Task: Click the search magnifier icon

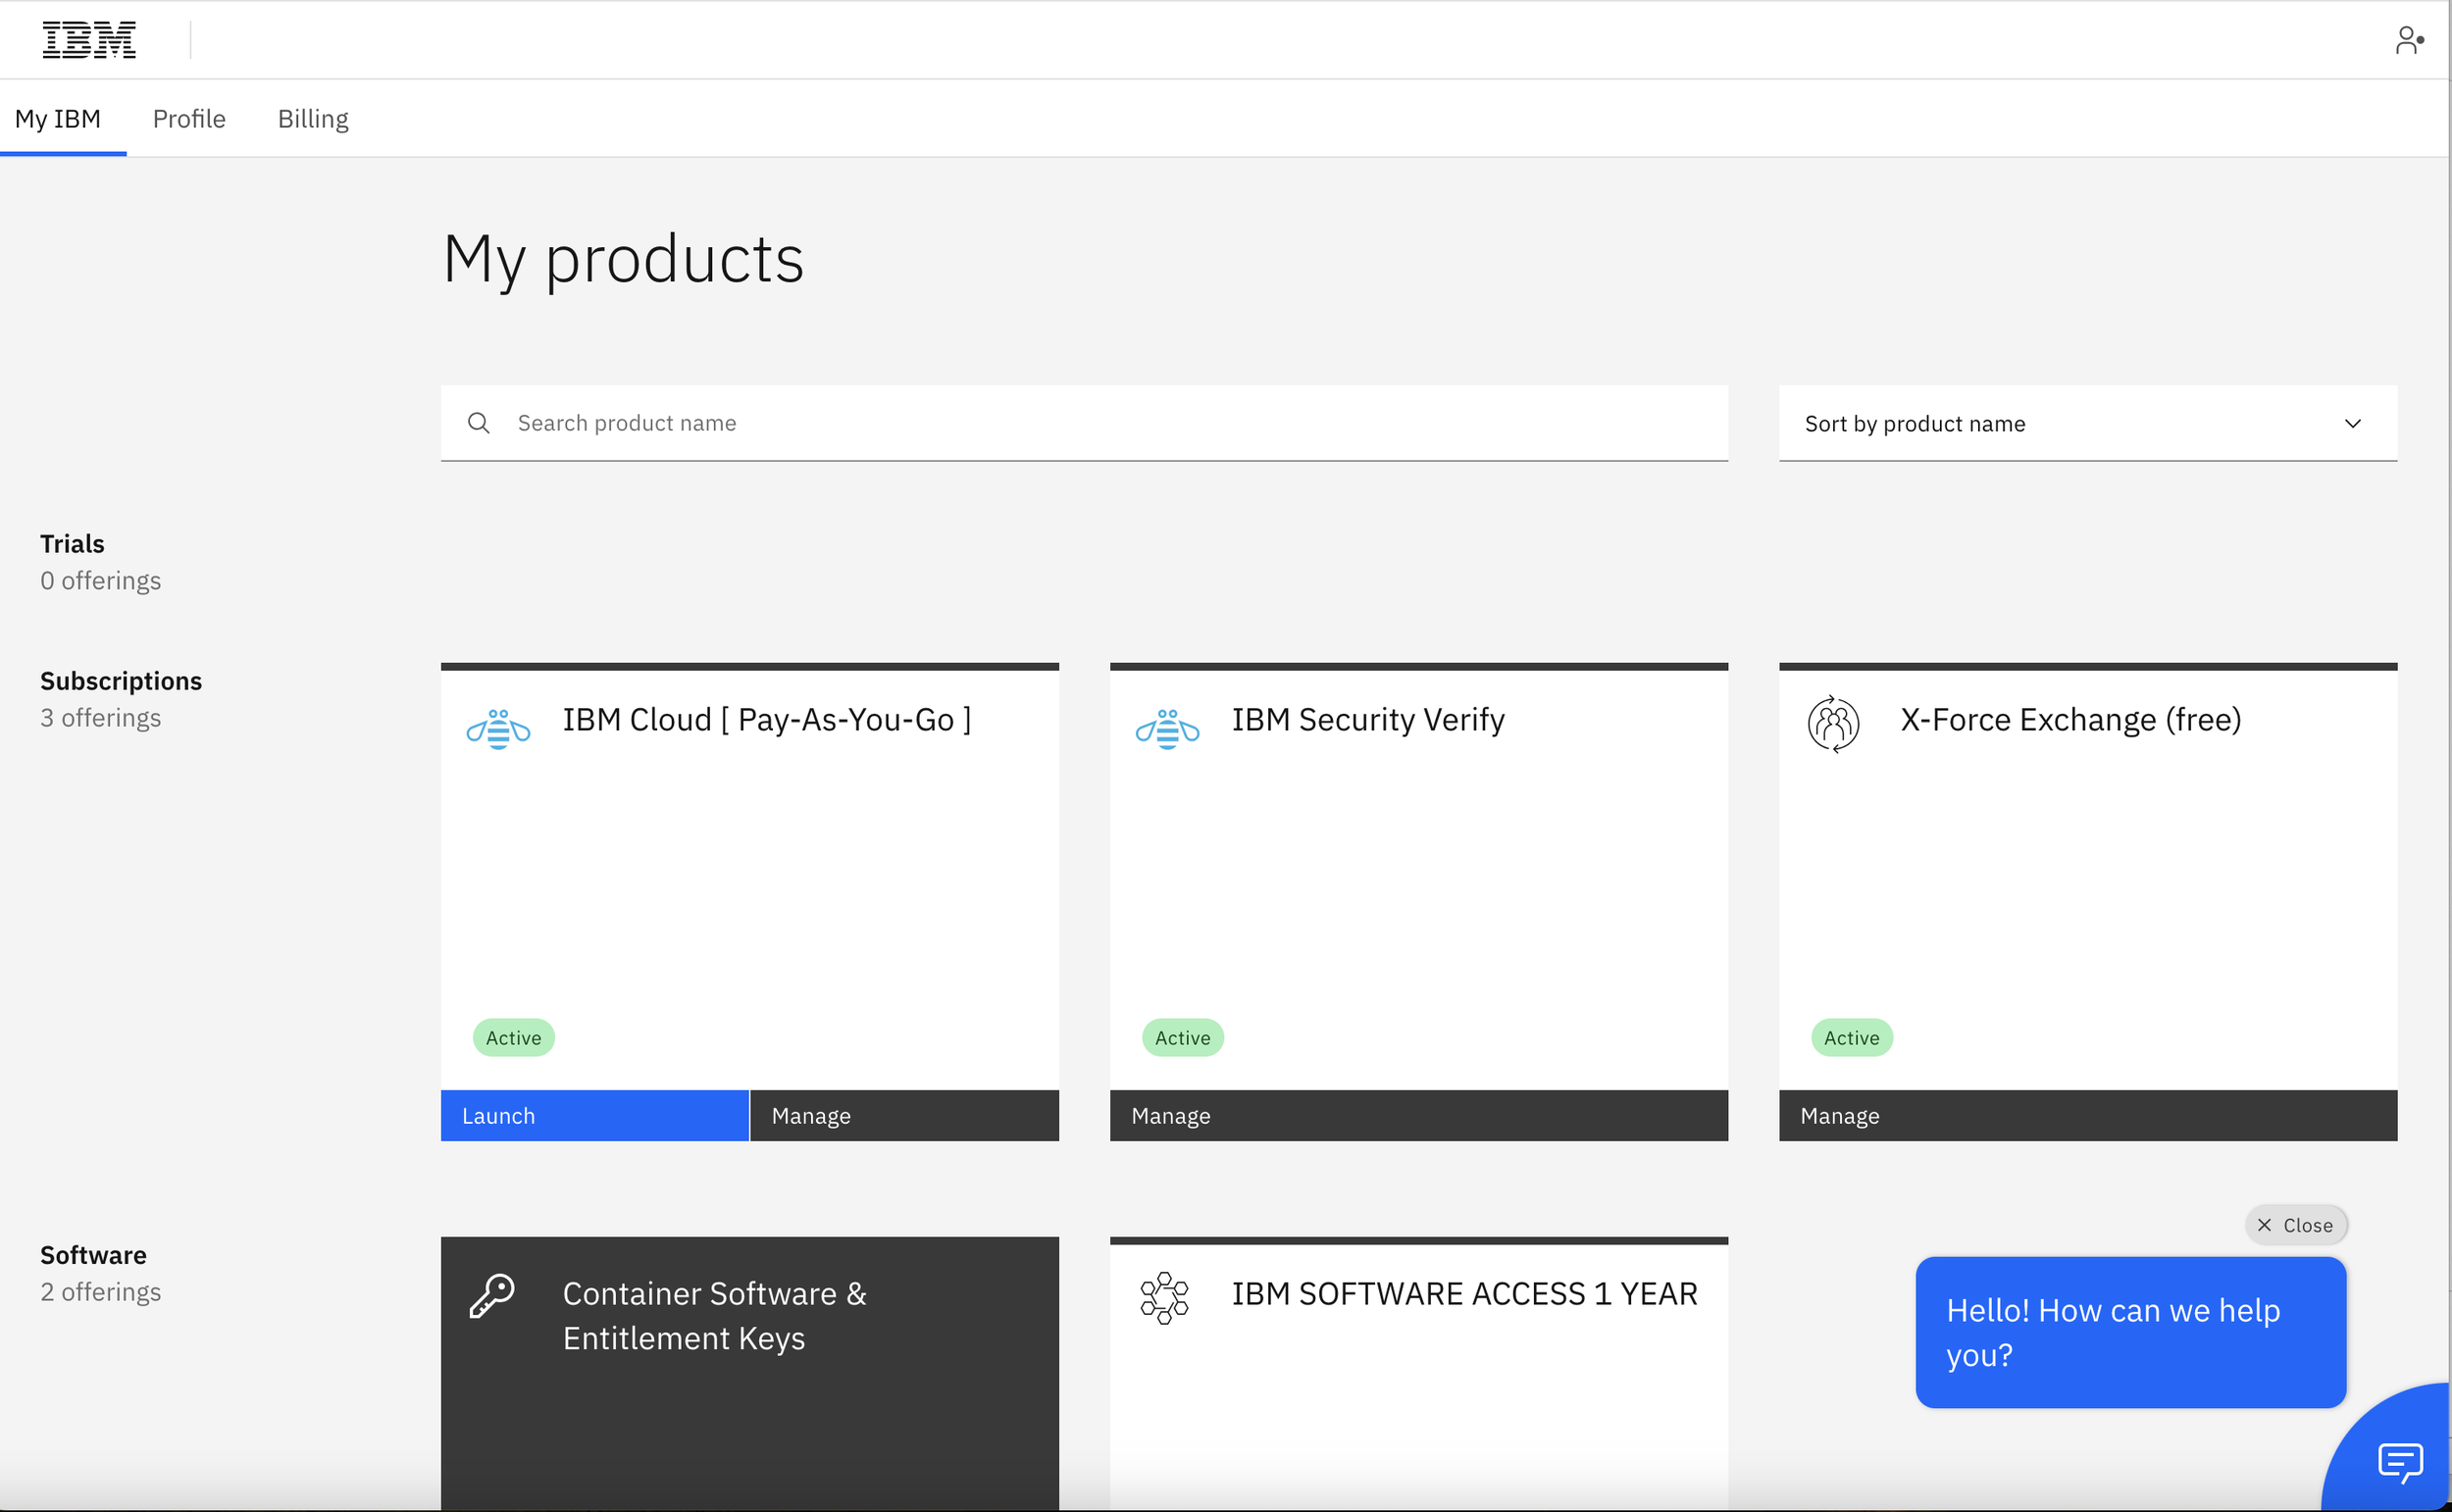Action: click(x=479, y=423)
